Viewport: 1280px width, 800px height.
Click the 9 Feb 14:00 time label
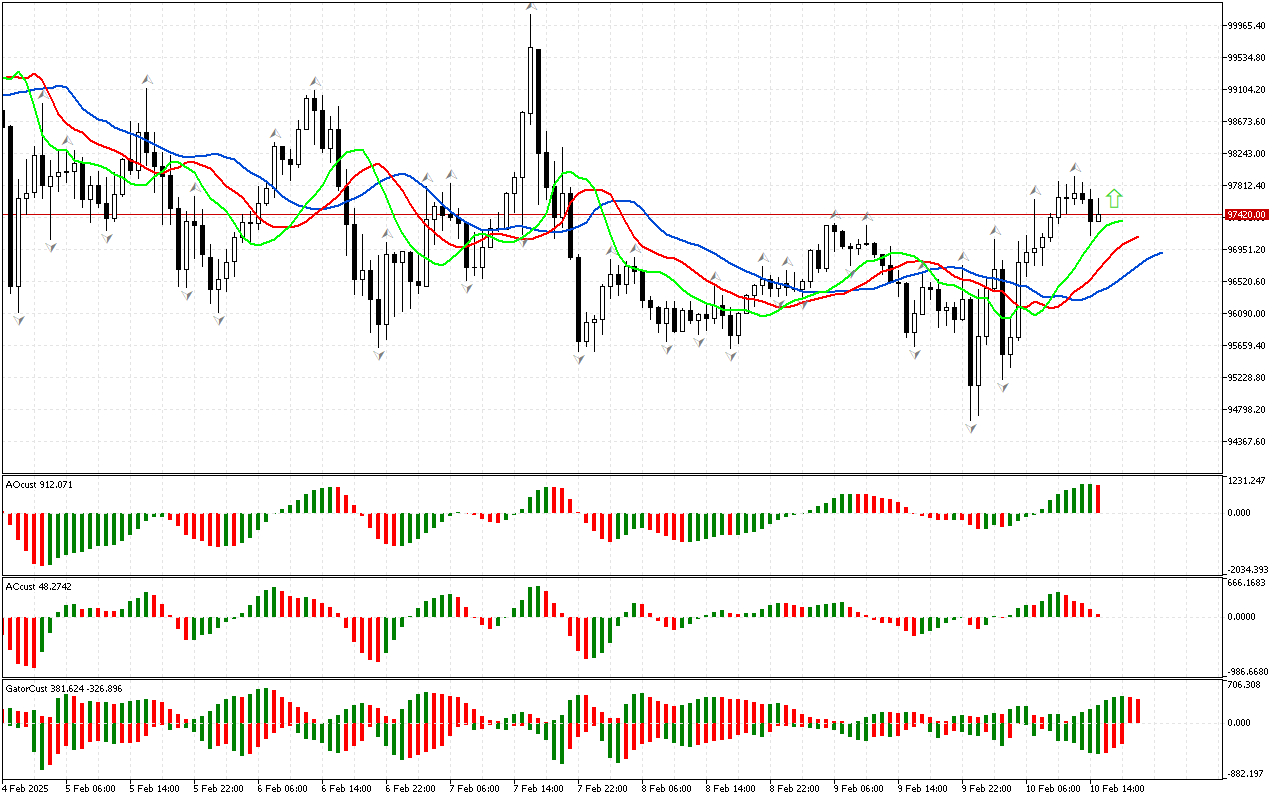pyautogui.click(x=923, y=788)
